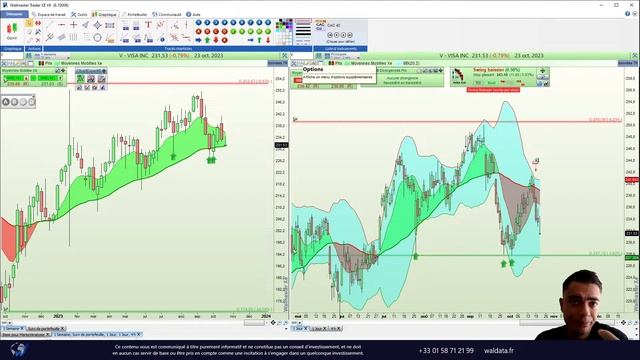Click the crossed tools icon in Actions
The image size is (640, 360).
point(38,31)
